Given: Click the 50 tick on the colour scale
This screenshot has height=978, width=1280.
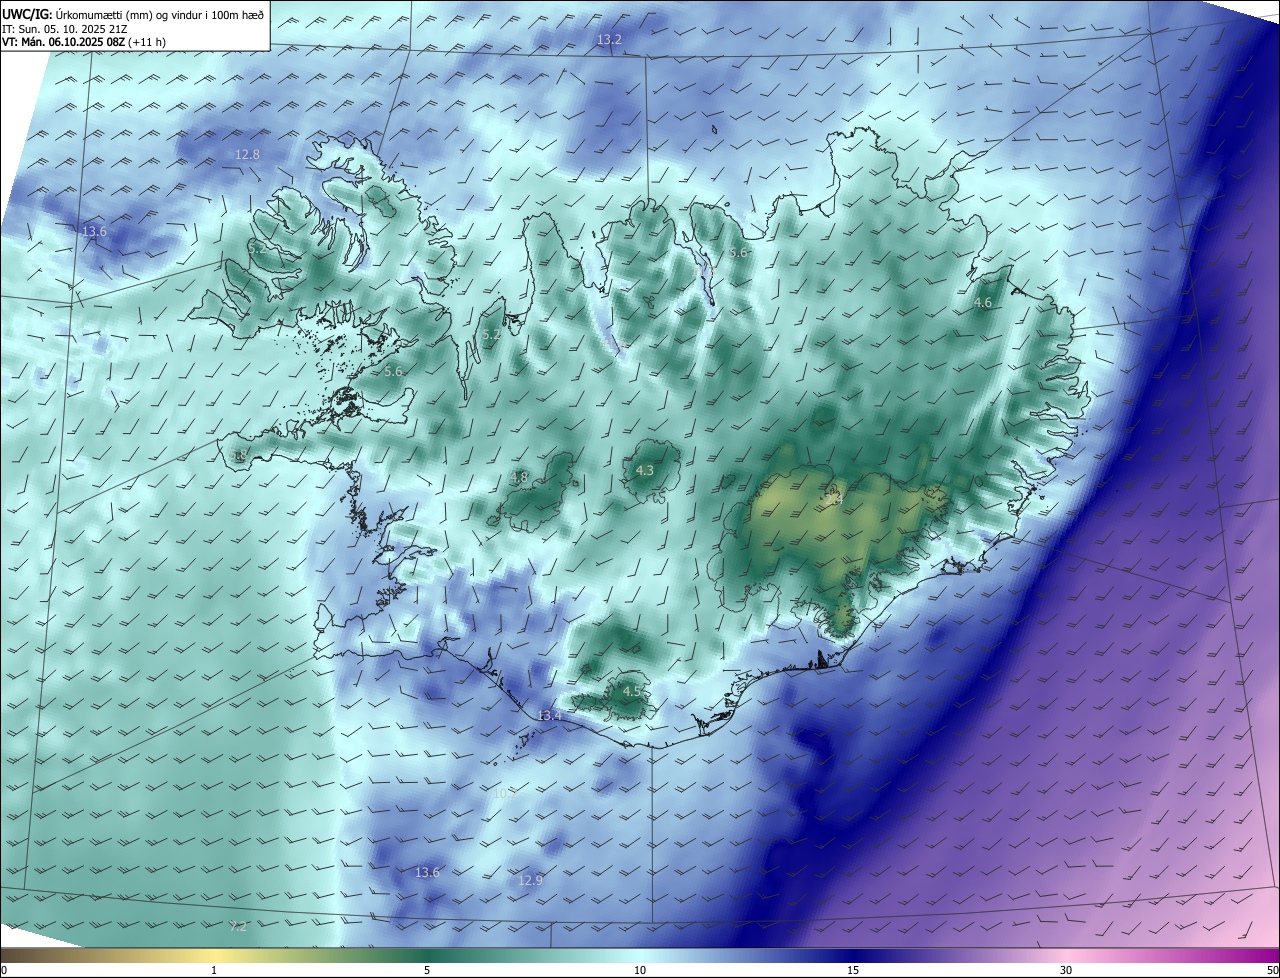Looking at the screenshot, I should (x=1272, y=970).
